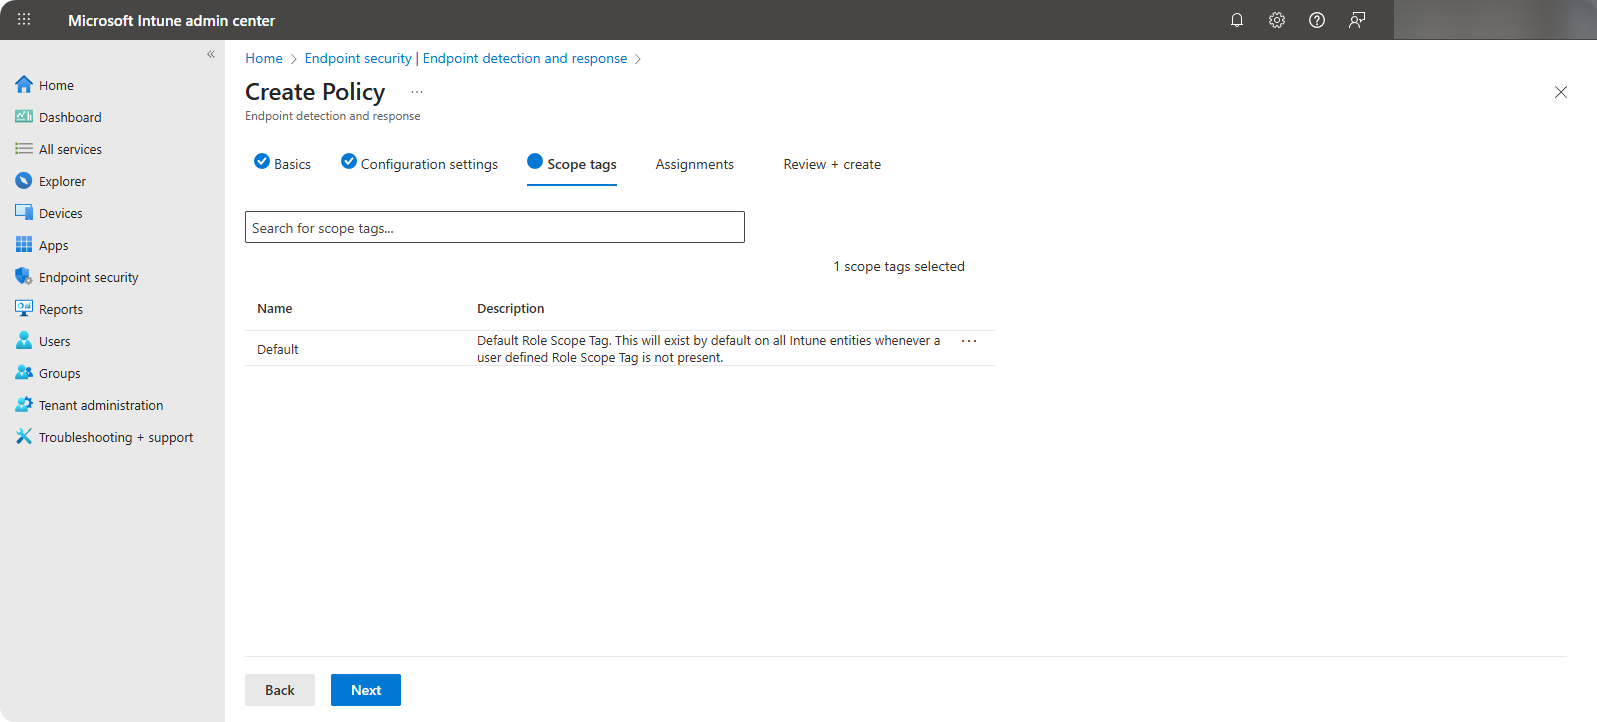Image resolution: width=1597 pixels, height=722 pixels.
Task: Open the notifications bell icon
Action: click(x=1237, y=20)
